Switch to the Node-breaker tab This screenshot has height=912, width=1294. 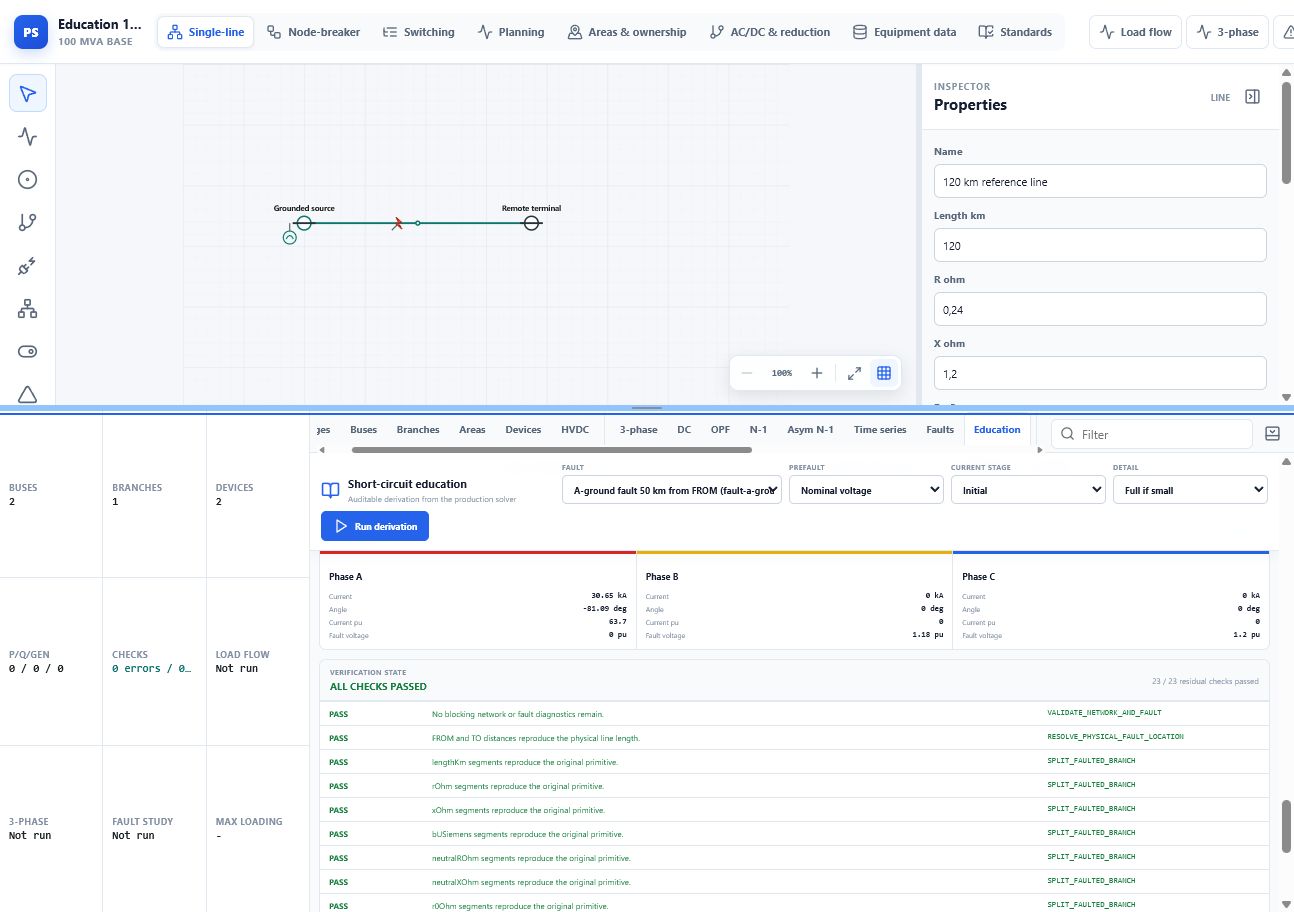point(314,32)
